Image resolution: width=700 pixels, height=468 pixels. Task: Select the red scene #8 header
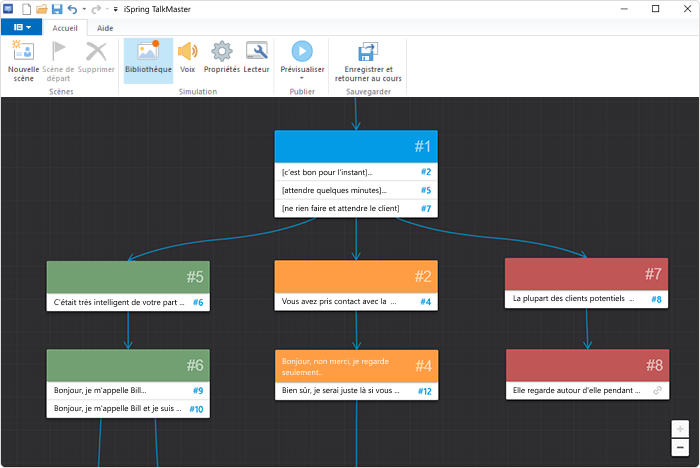(x=588, y=365)
